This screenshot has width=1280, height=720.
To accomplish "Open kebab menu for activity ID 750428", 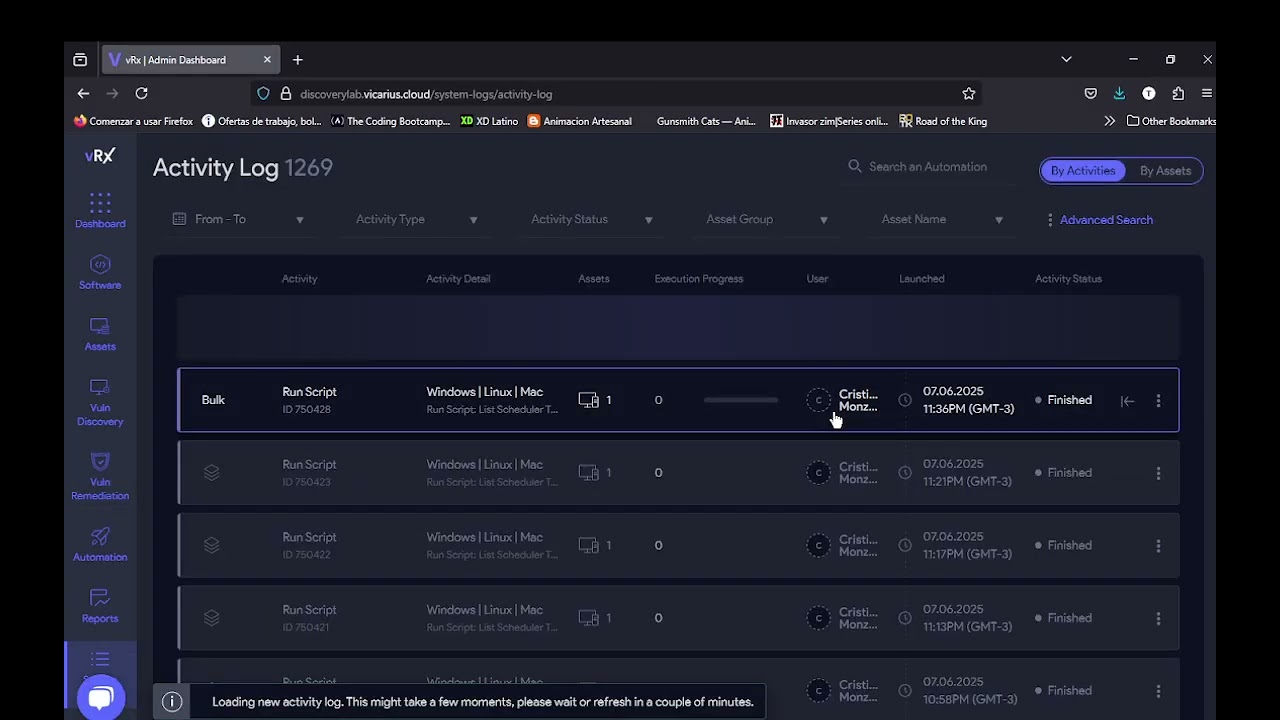I will (1158, 400).
